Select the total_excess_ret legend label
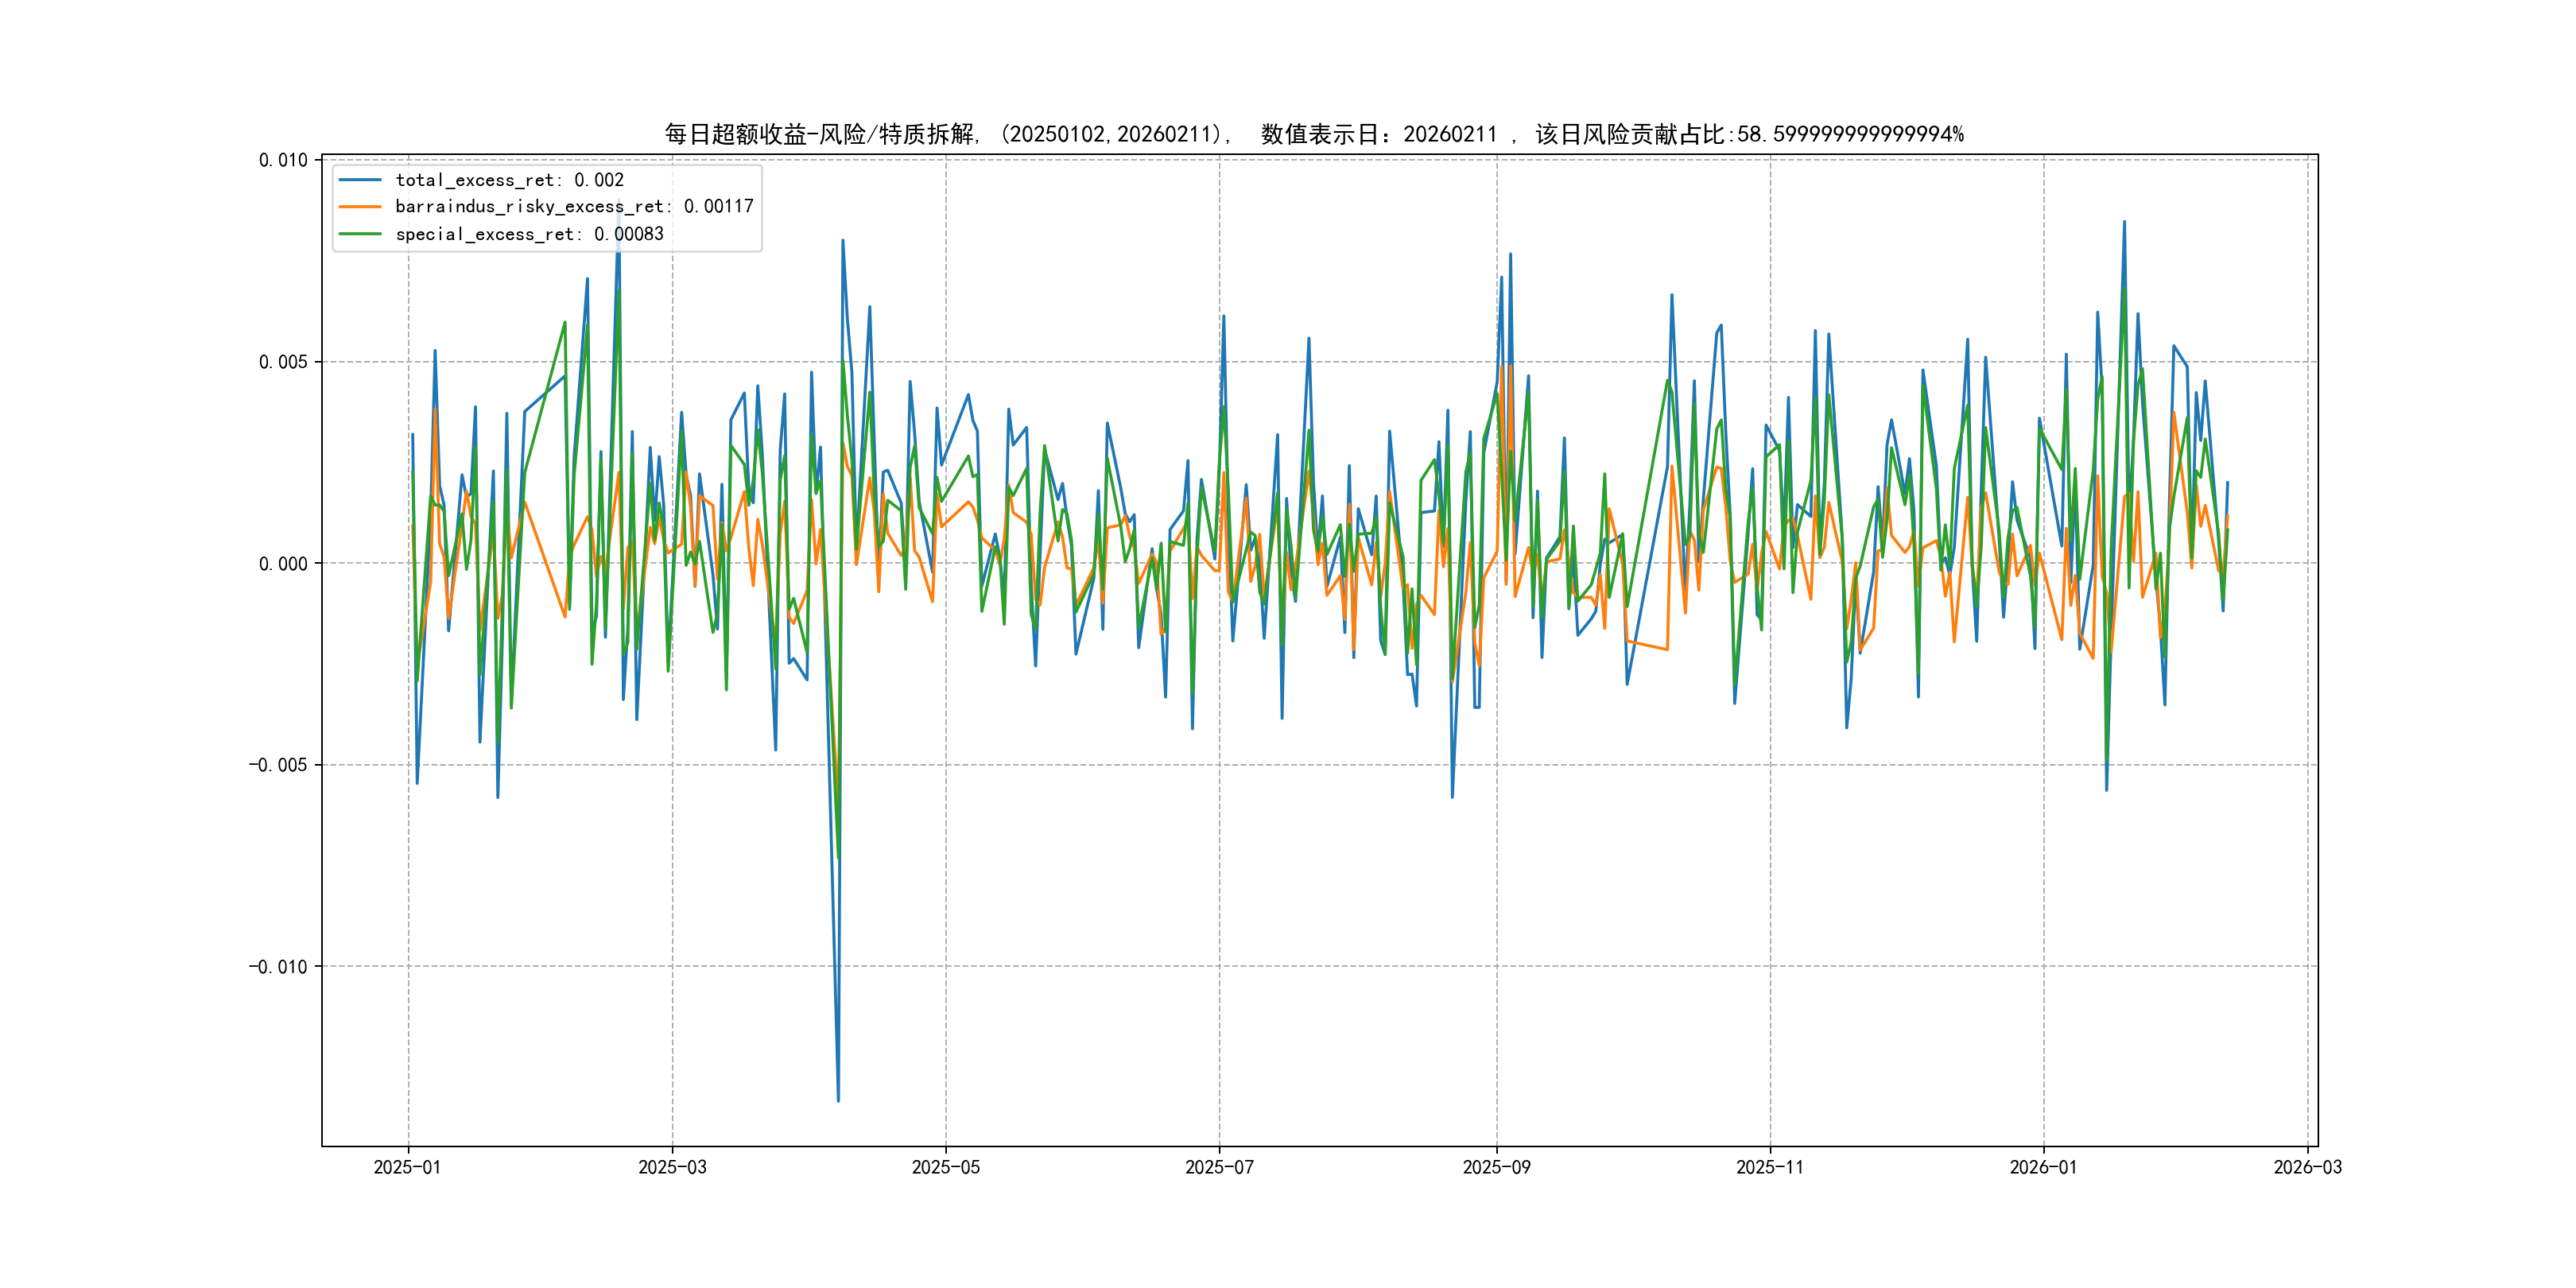2576x1288 pixels. (x=509, y=180)
